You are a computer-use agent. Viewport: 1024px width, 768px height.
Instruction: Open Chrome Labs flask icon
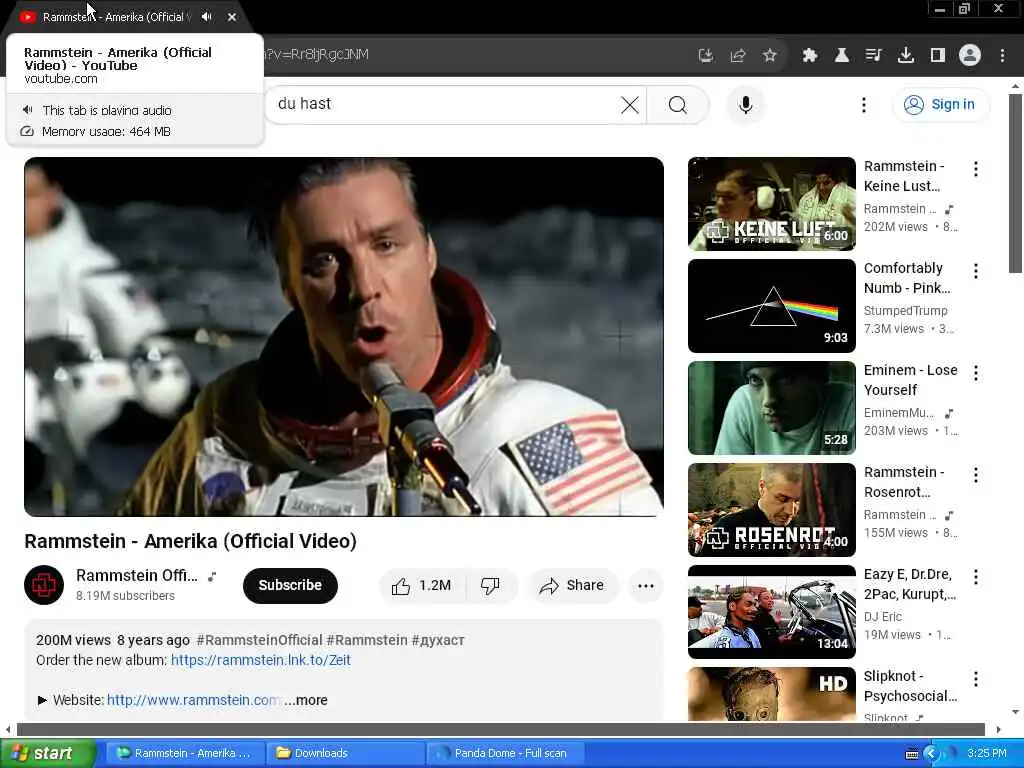842,56
